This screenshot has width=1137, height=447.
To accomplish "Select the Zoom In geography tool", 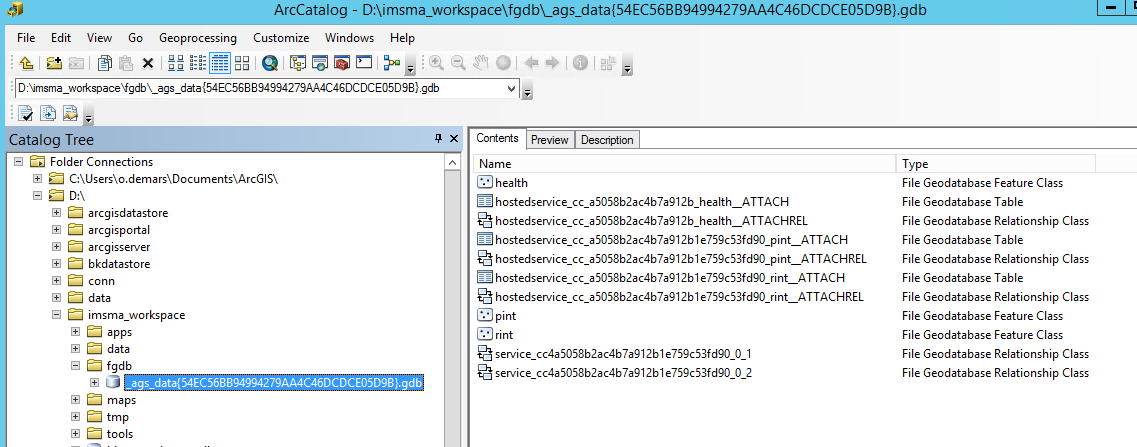I will click(x=436, y=63).
